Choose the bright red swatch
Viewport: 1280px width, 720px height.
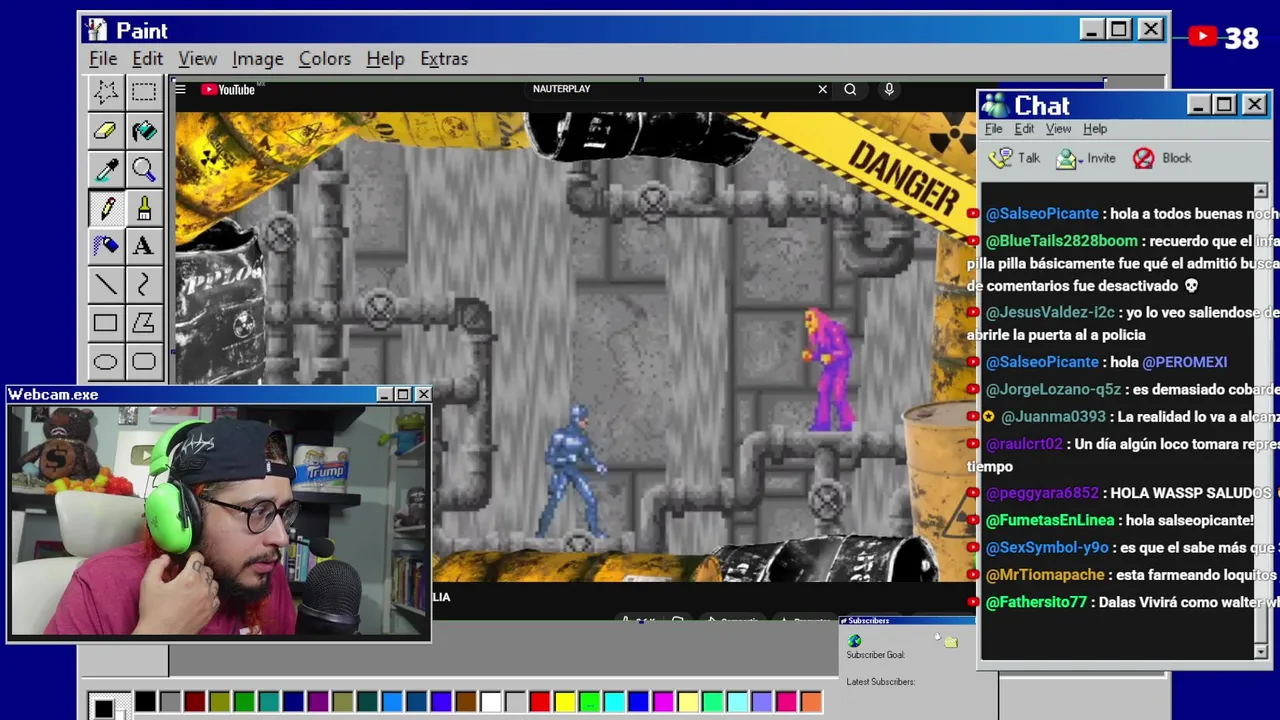(539, 703)
